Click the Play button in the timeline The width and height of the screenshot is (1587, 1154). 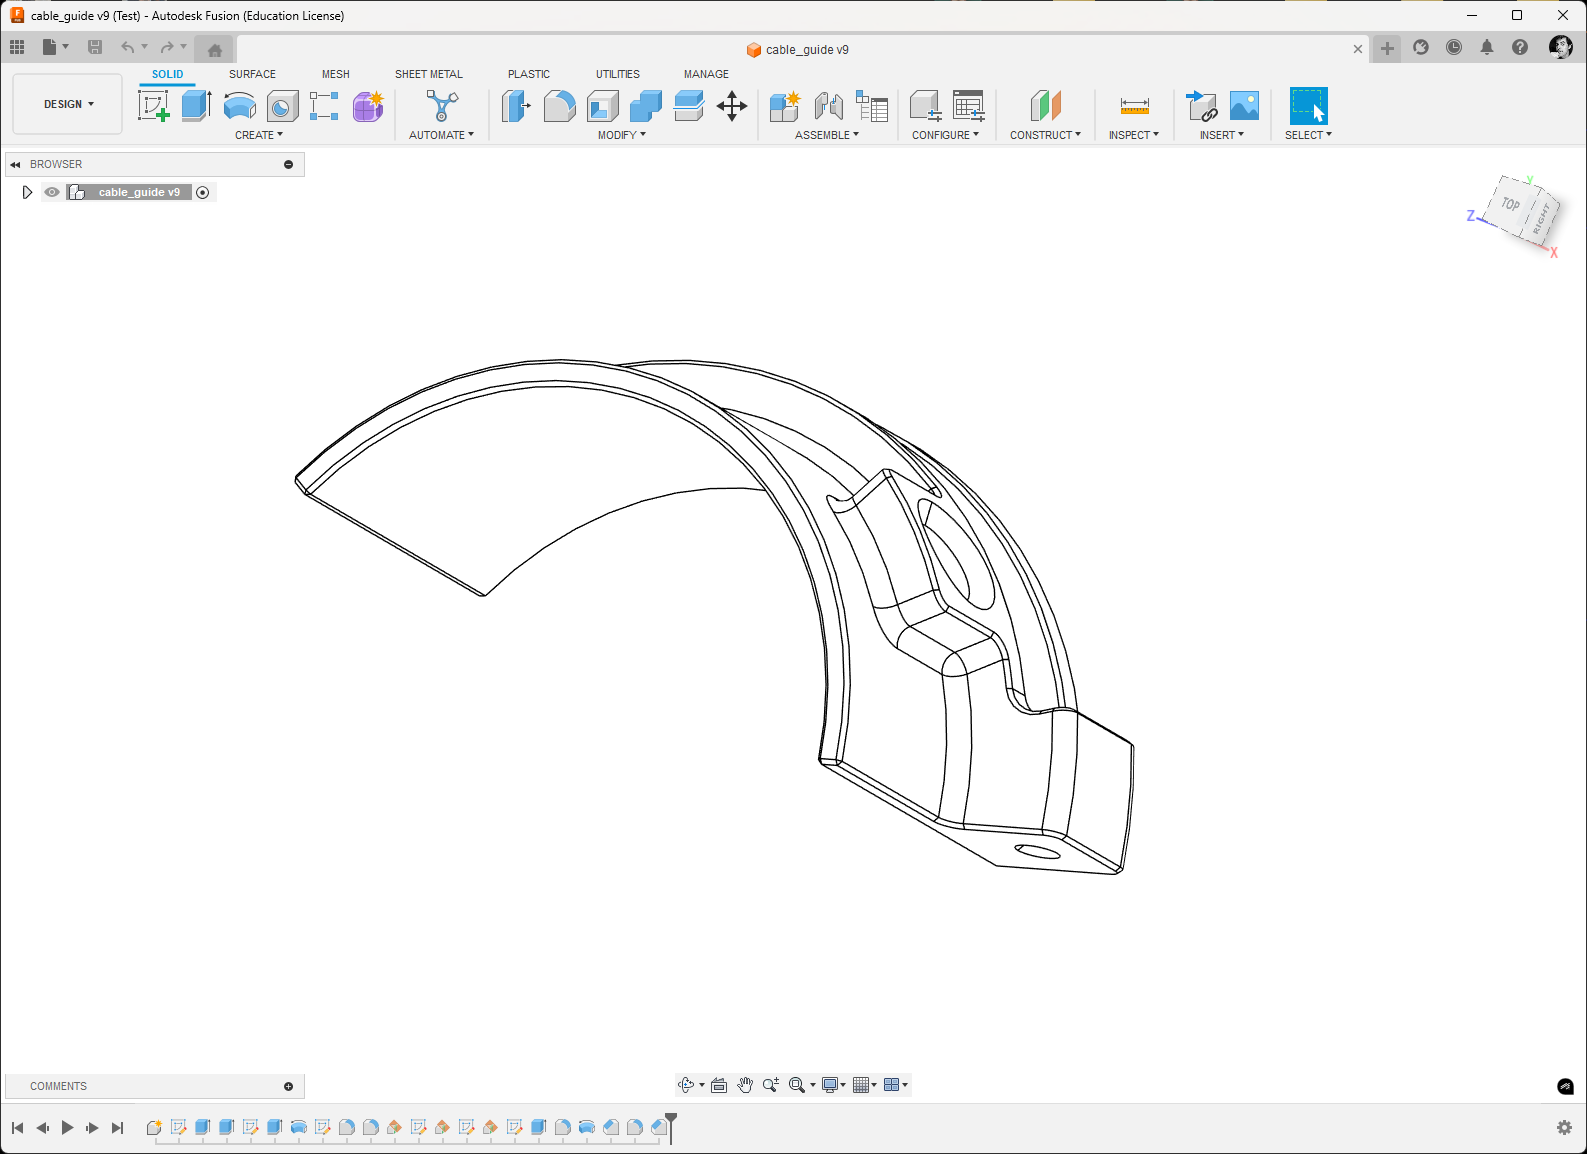[x=67, y=1128]
